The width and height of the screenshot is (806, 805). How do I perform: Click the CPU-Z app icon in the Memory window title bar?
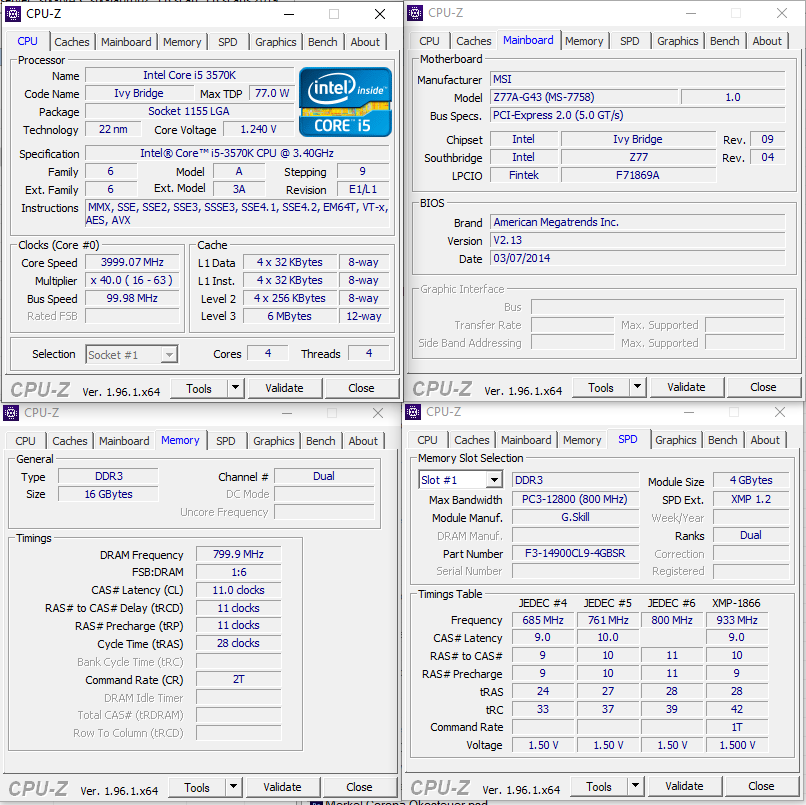point(11,413)
